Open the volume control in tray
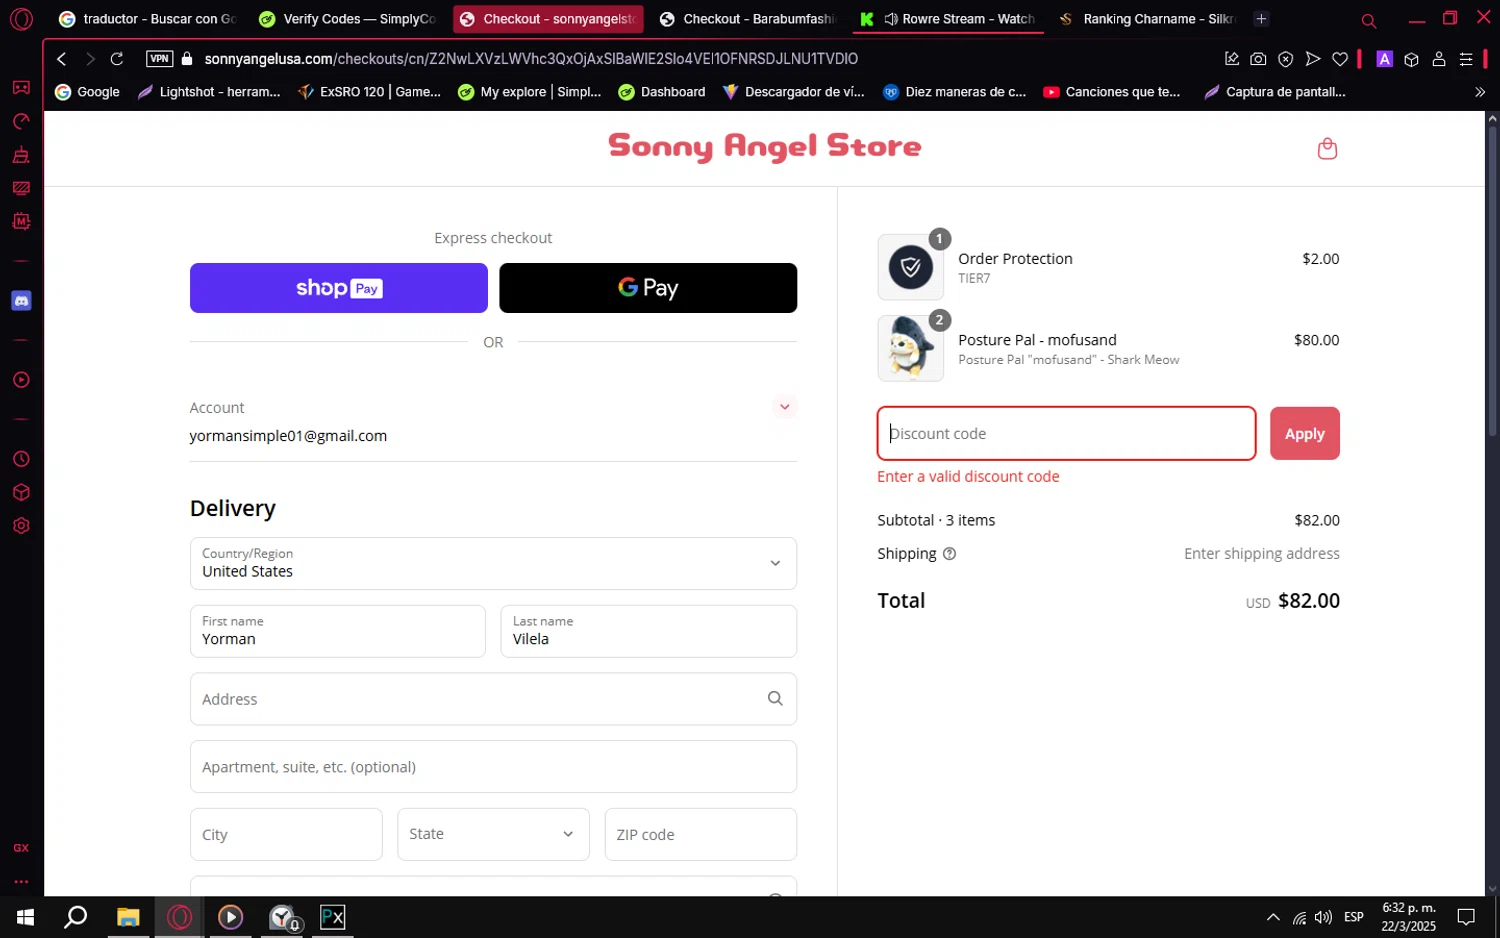1500x938 pixels. click(x=1324, y=917)
